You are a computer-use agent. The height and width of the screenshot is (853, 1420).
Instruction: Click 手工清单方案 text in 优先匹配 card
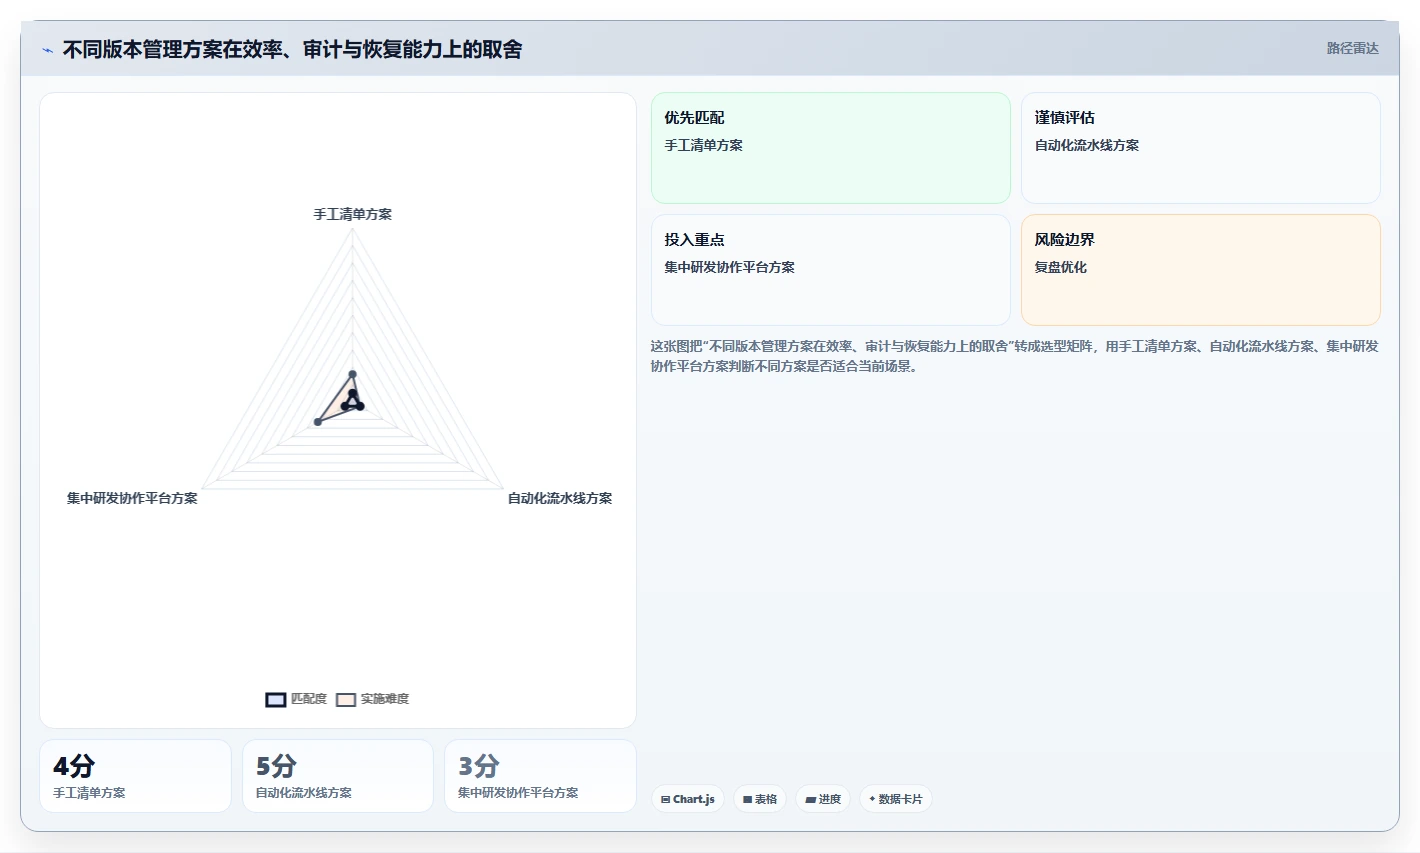pyautogui.click(x=703, y=145)
